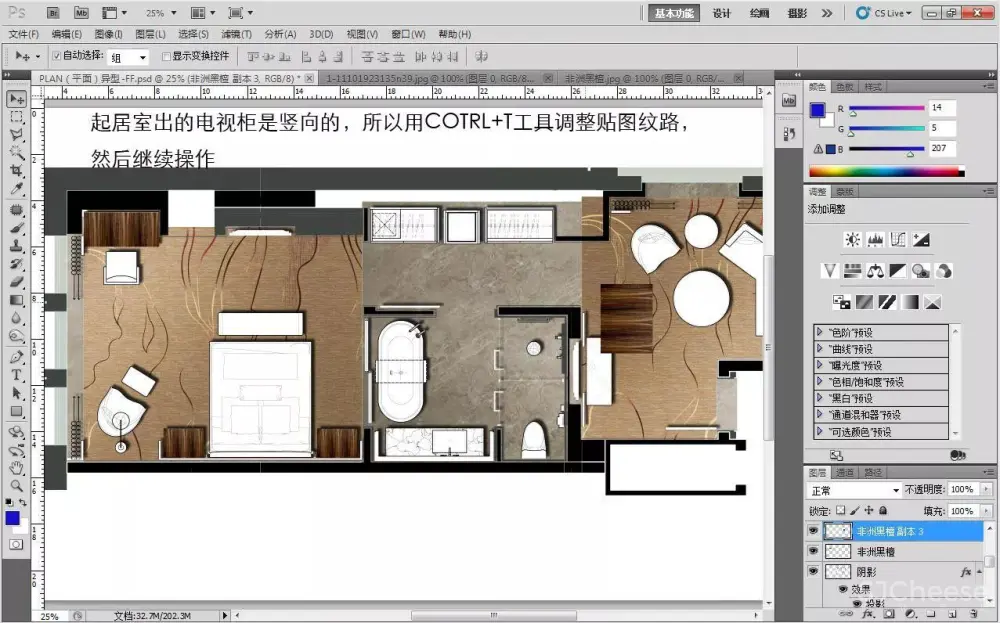Viewport: 1000px width, 623px height.
Task: Uncheck the 自动选择 checkbox
Action: click(57, 56)
